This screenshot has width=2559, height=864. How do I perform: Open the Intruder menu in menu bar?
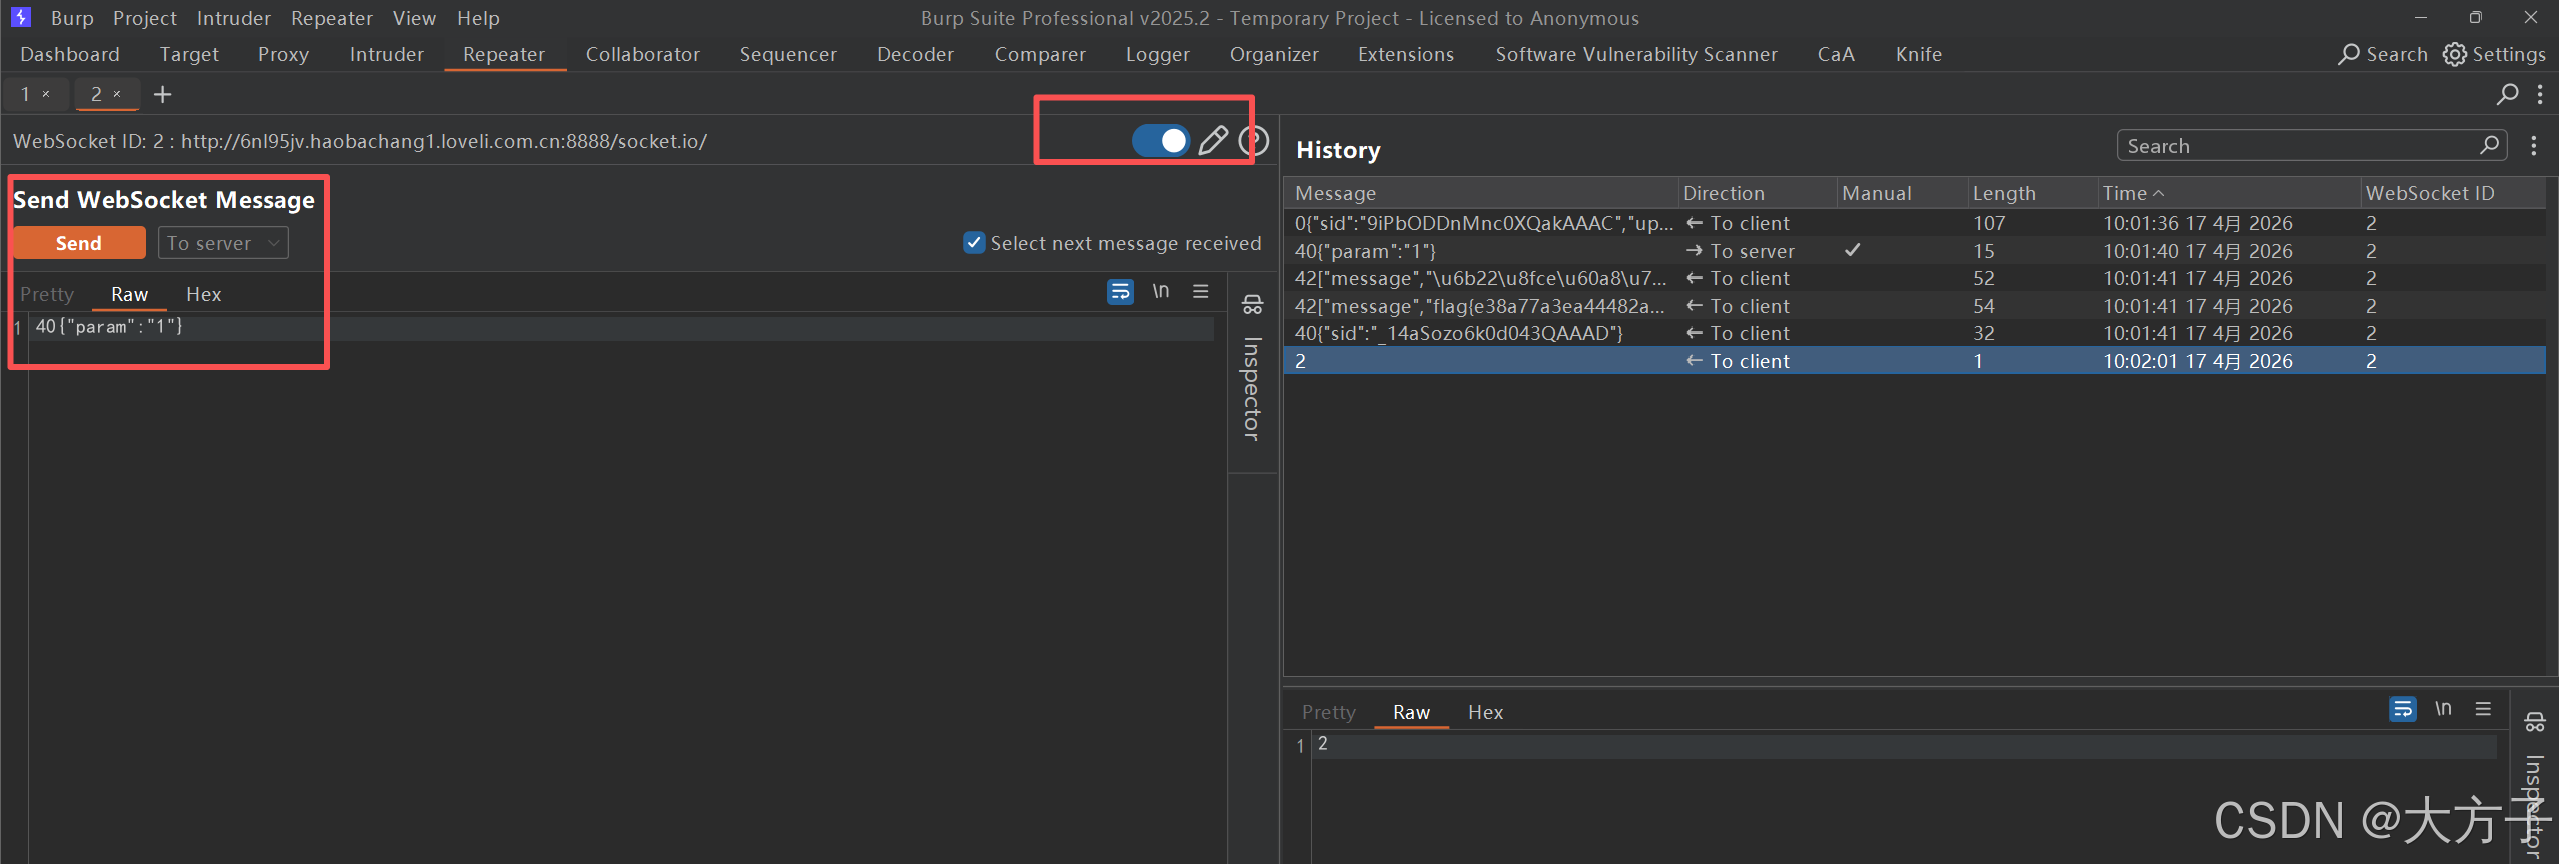234,18
